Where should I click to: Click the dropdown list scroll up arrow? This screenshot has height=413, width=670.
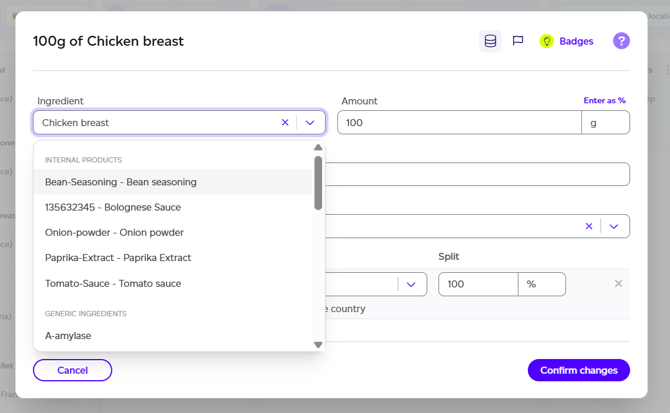tap(318, 147)
